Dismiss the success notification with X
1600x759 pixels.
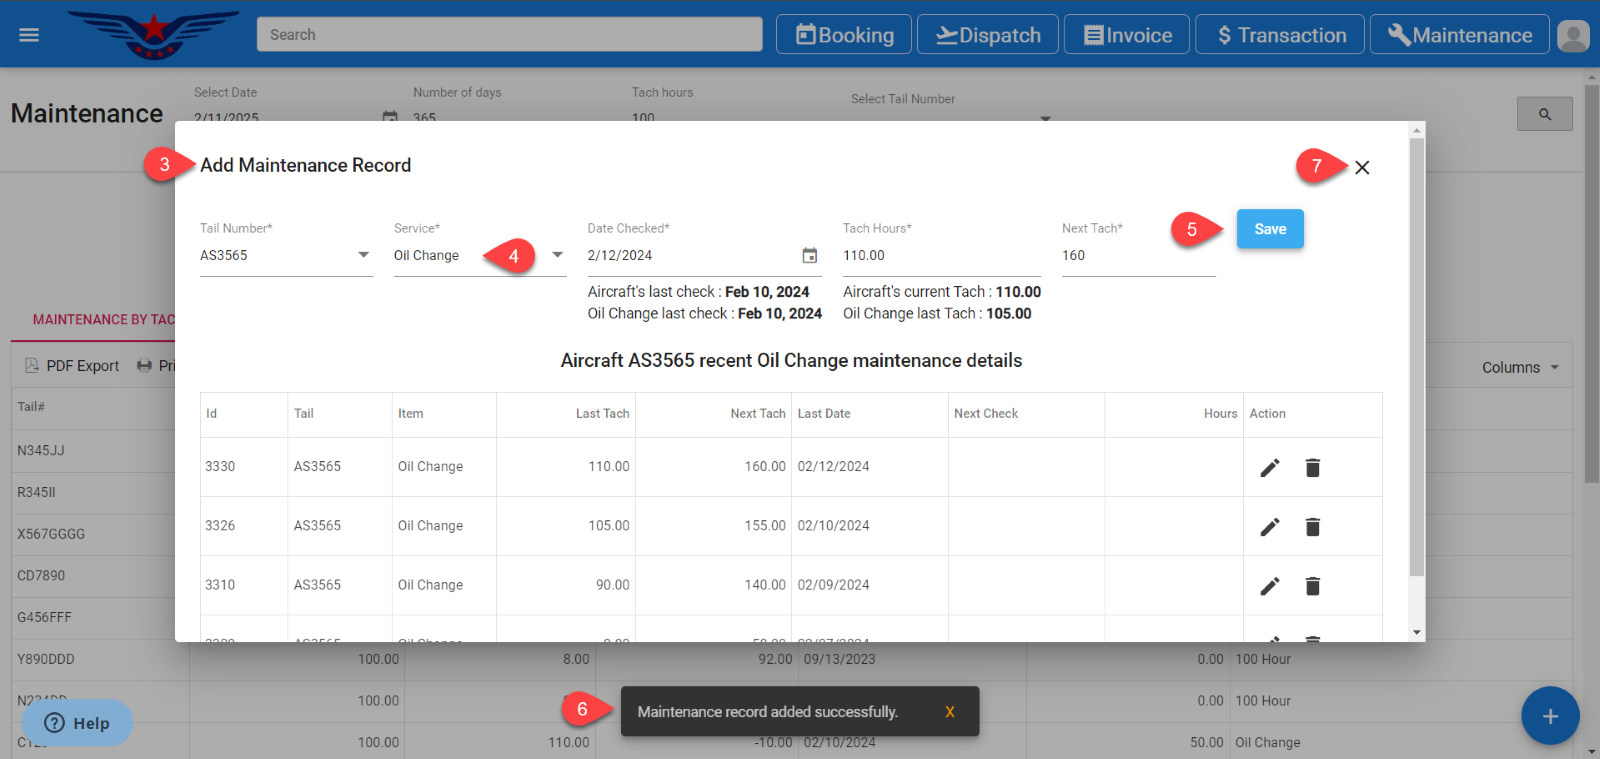[x=949, y=712]
